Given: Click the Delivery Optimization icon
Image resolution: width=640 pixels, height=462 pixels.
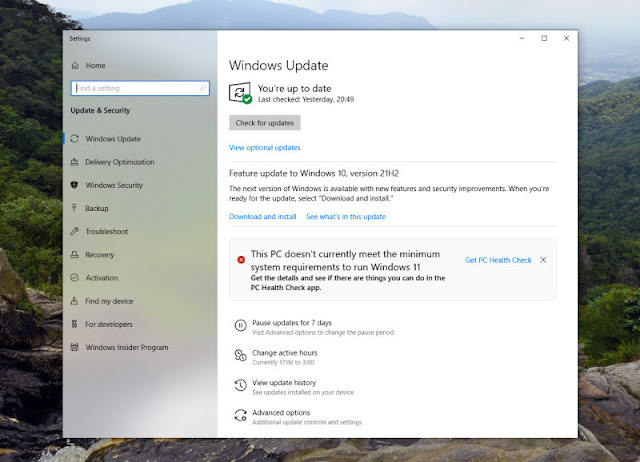Looking at the screenshot, I should [74, 162].
